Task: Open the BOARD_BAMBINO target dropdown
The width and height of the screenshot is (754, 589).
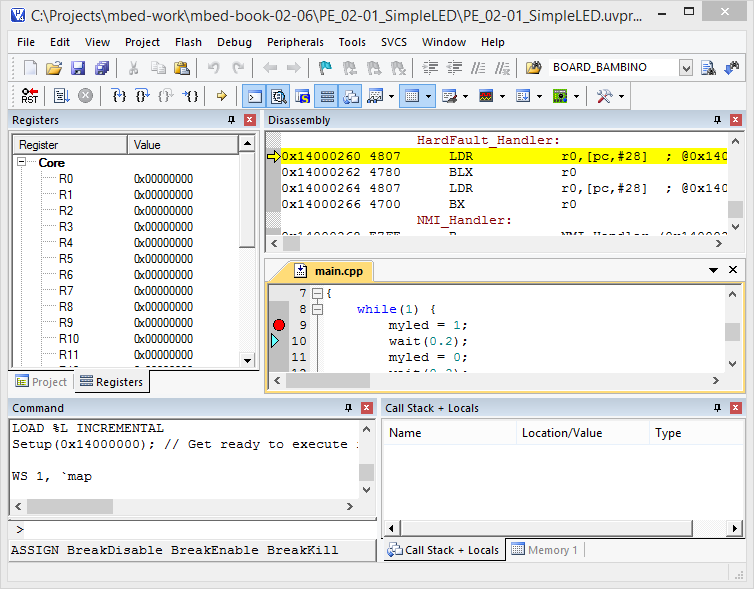Action: tap(686, 68)
